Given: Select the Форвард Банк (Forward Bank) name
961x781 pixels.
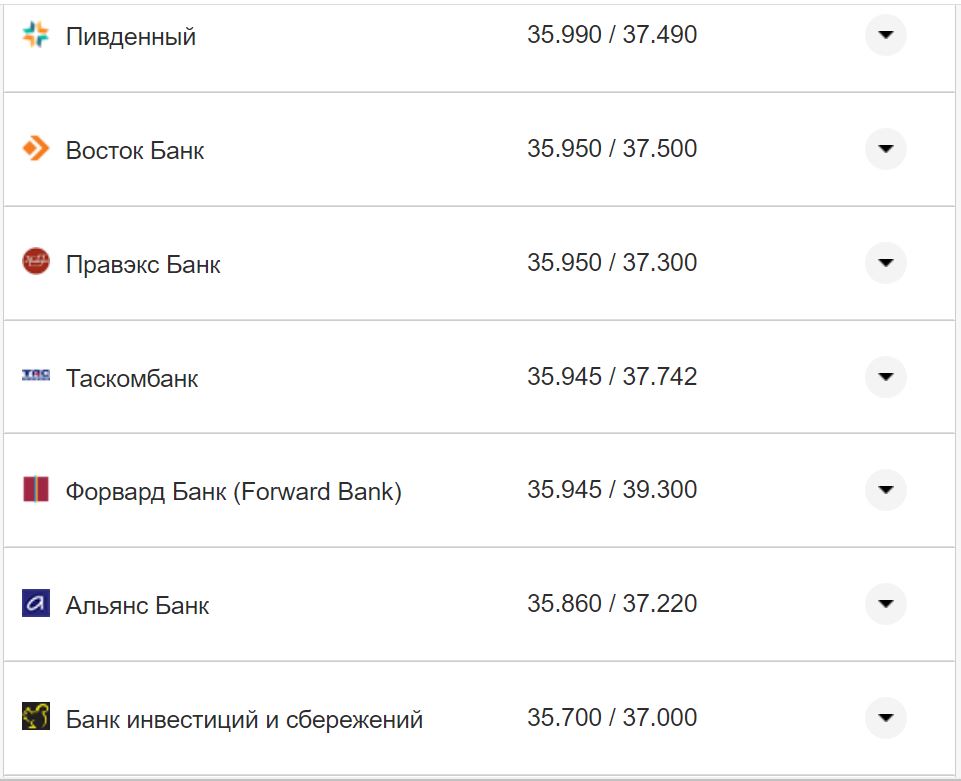Looking at the screenshot, I should click(x=233, y=490).
